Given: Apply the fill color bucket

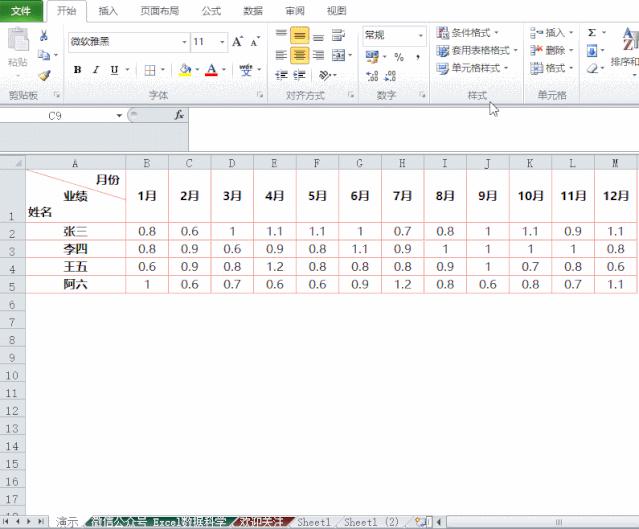Looking at the screenshot, I should pyautogui.click(x=185, y=70).
